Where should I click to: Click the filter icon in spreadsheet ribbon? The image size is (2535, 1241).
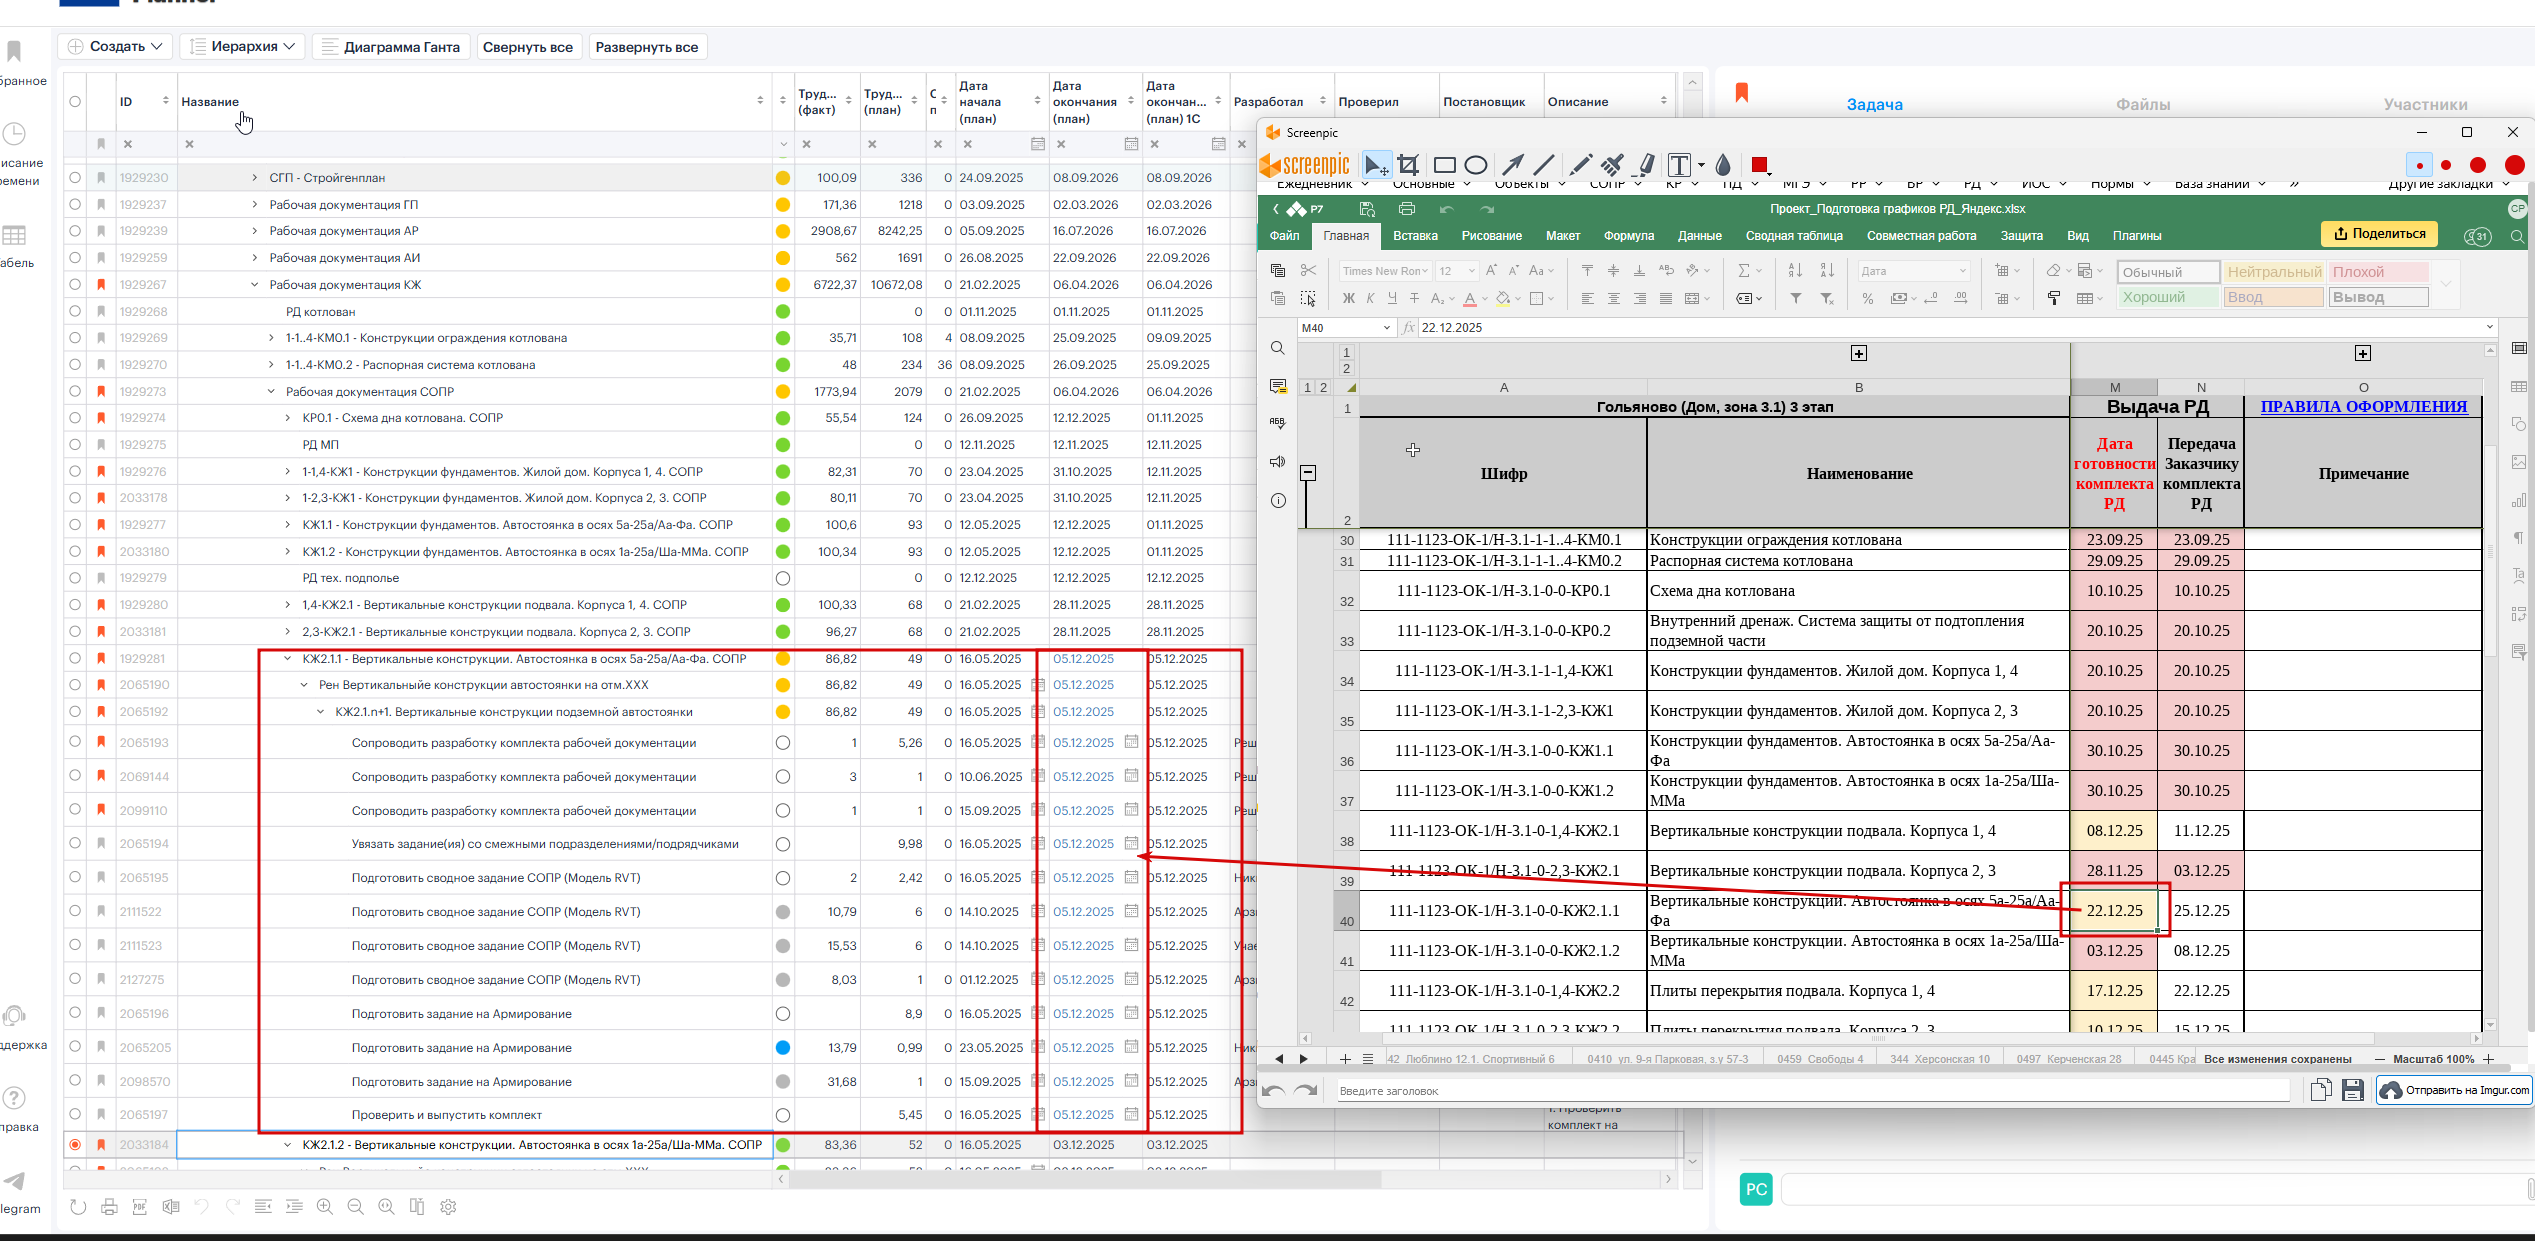coord(1796,298)
